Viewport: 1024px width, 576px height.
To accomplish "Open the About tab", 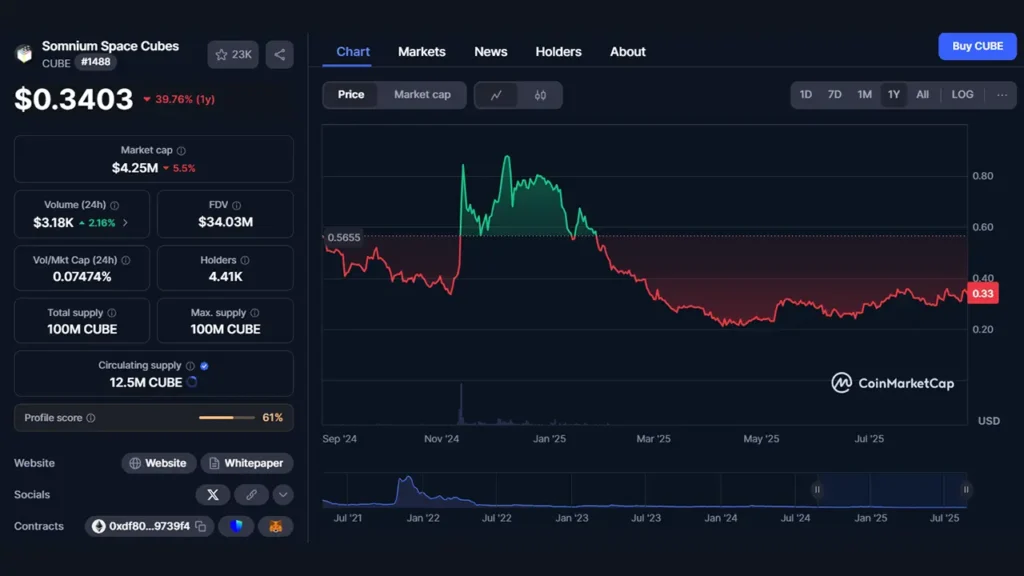I will [x=628, y=52].
